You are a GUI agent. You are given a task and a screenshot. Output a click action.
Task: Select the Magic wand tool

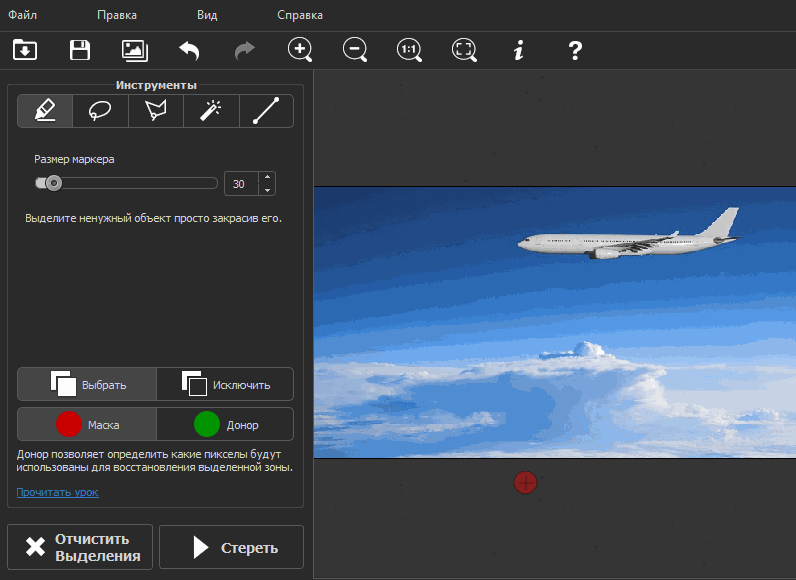[x=211, y=111]
